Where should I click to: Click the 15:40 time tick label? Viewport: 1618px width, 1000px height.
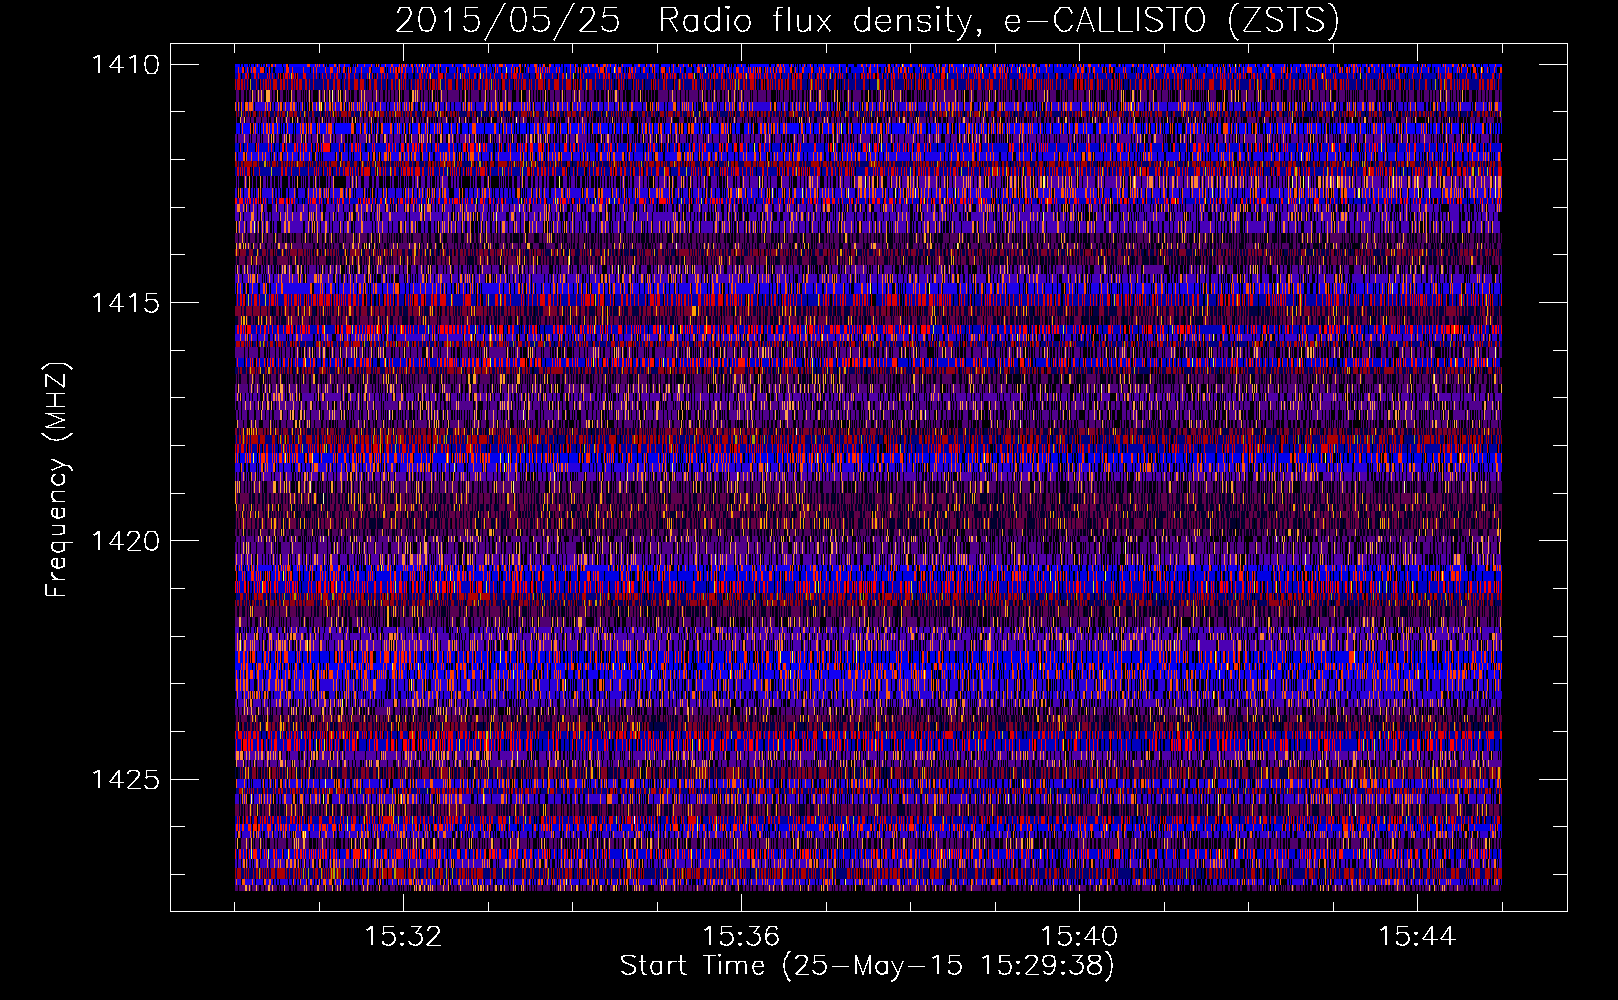[x=1079, y=936]
